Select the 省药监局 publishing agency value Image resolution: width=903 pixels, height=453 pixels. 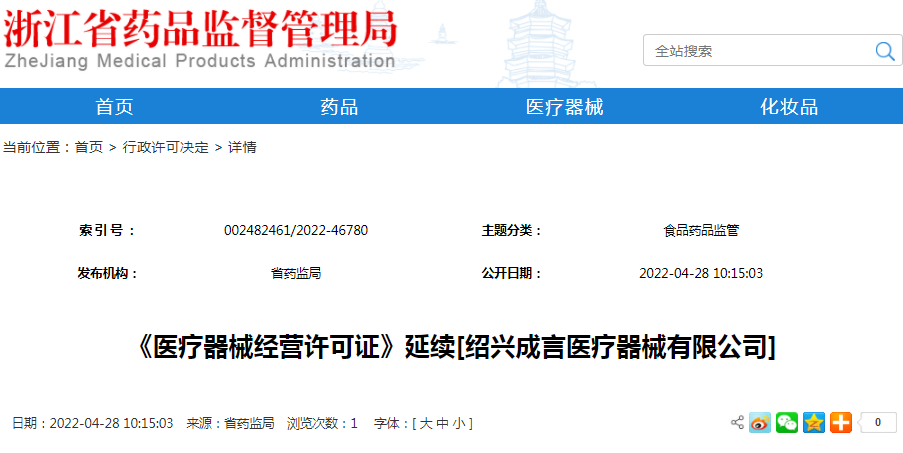(296, 273)
